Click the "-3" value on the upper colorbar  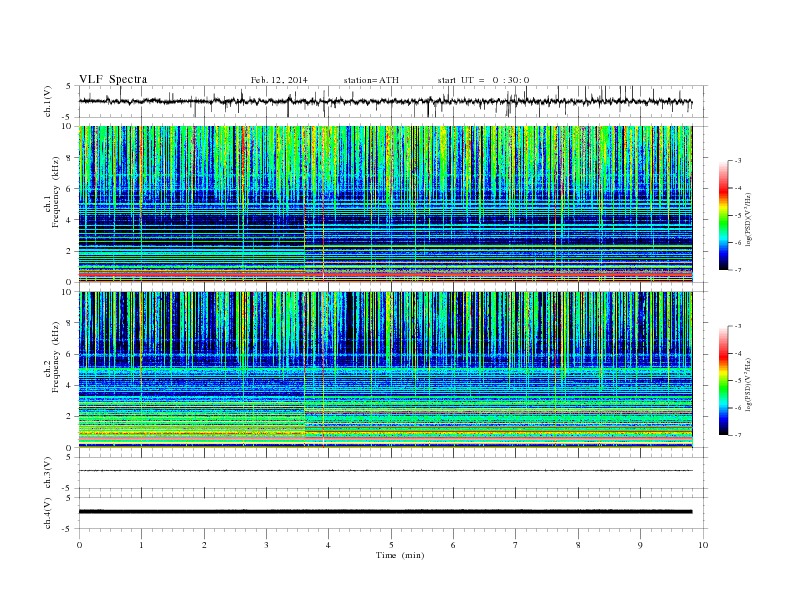click(x=737, y=161)
